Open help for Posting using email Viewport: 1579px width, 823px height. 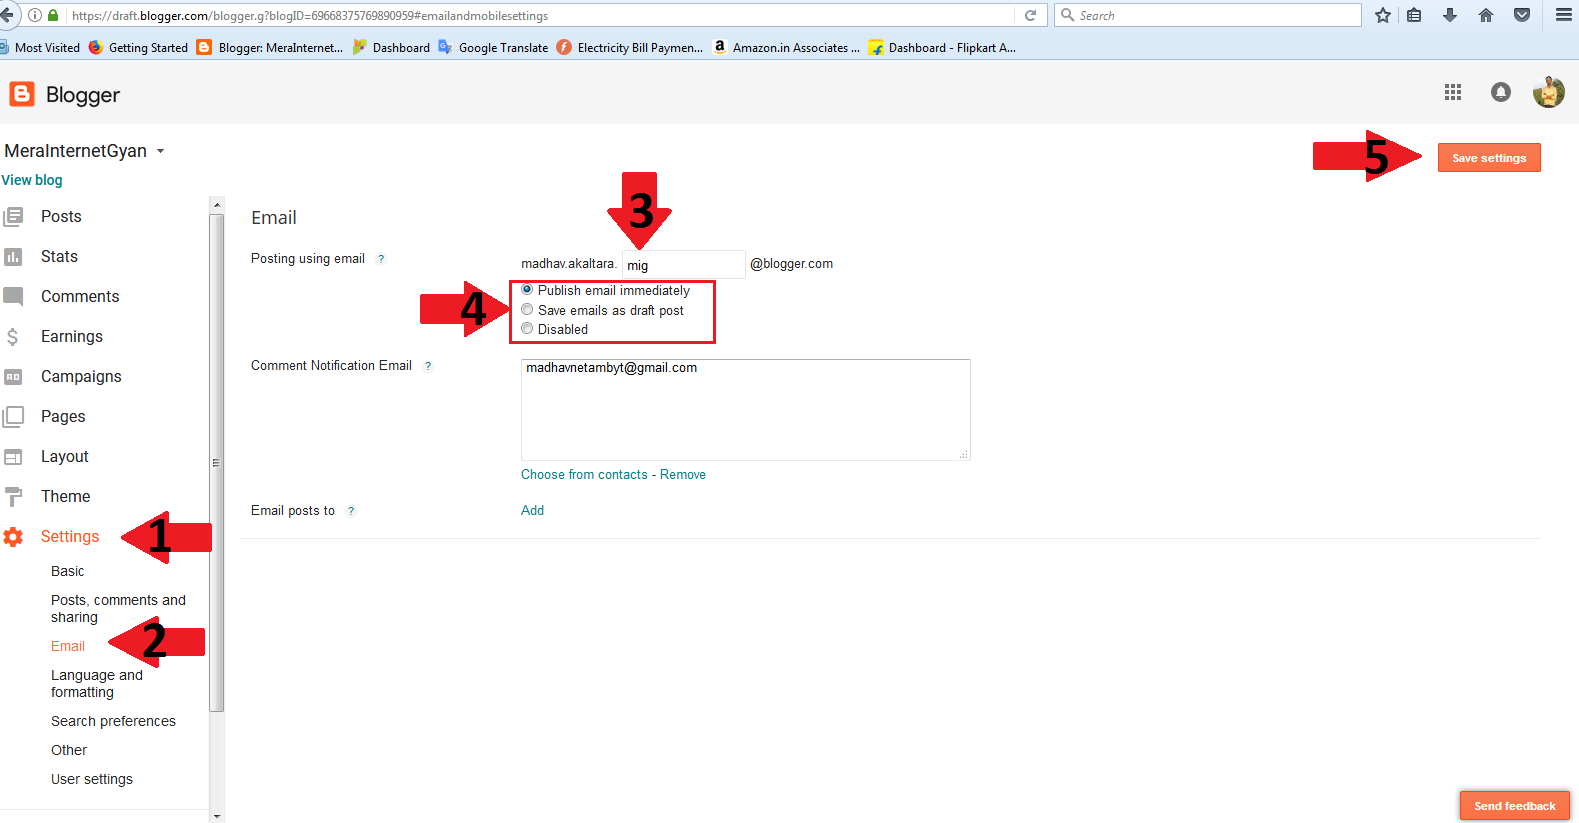[381, 259]
